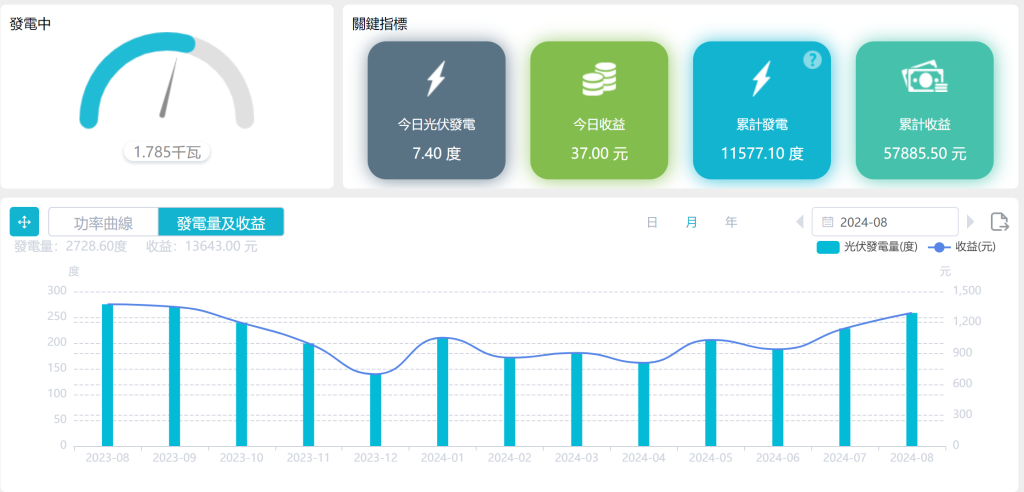The width and height of the screenshot is (1024, 492).
Task: Toggle 收益(元) legend series
Action: [962, 247]
